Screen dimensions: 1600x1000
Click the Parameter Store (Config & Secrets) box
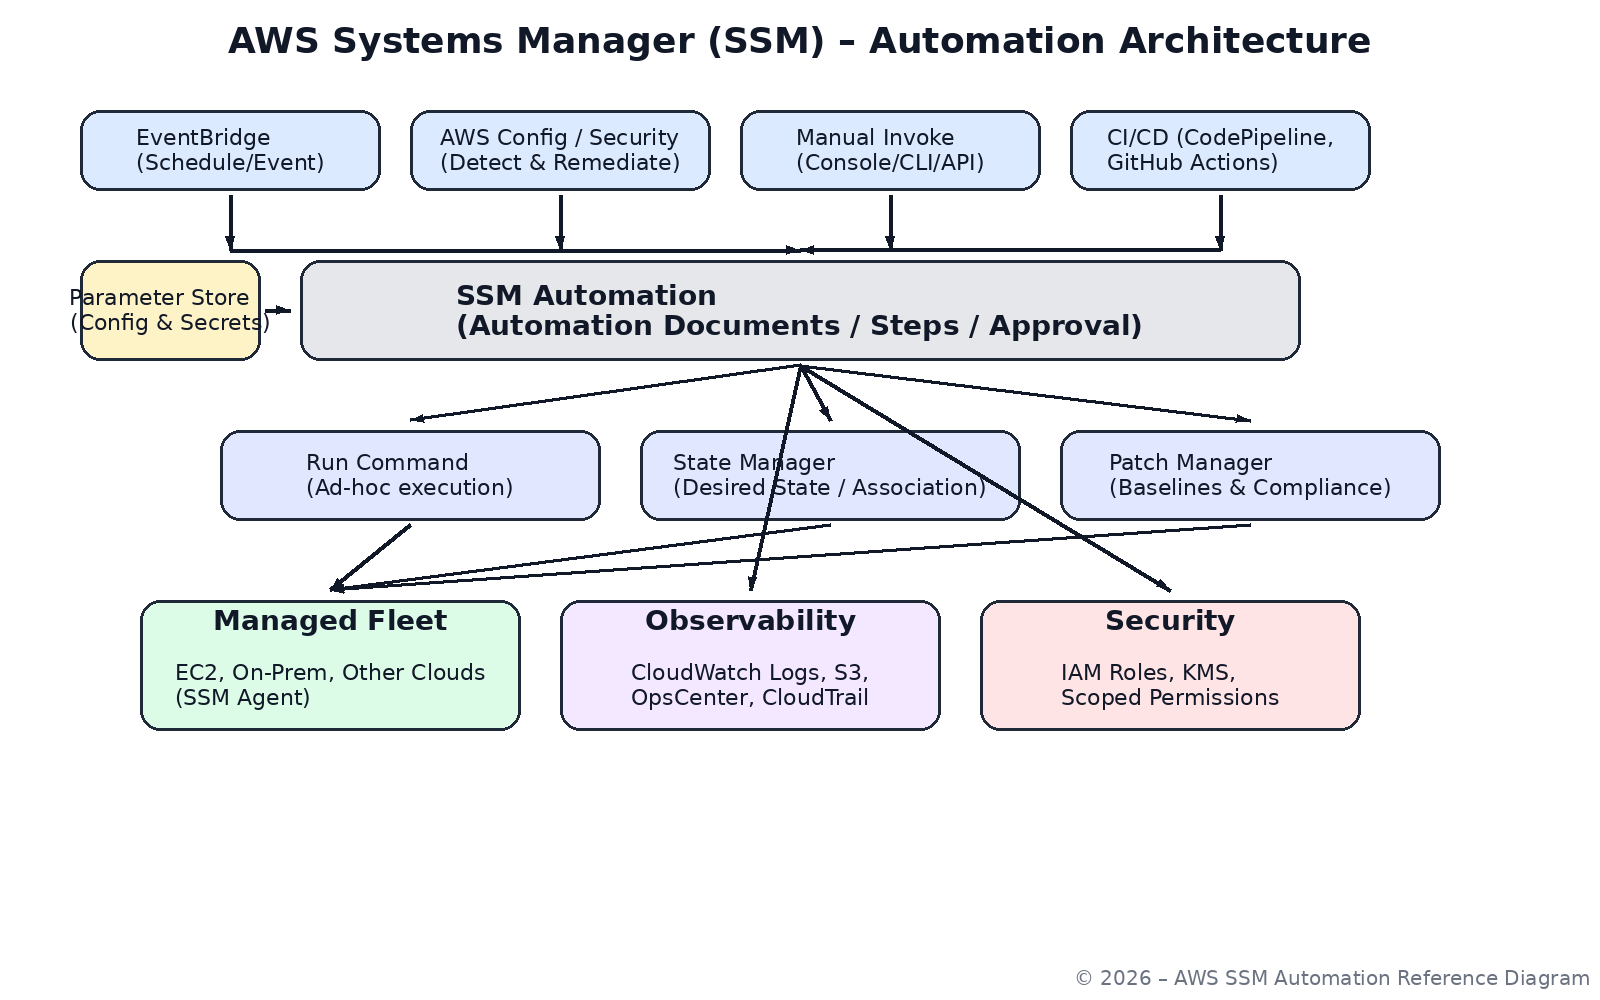pyautogui.click(x=170, y=310)
